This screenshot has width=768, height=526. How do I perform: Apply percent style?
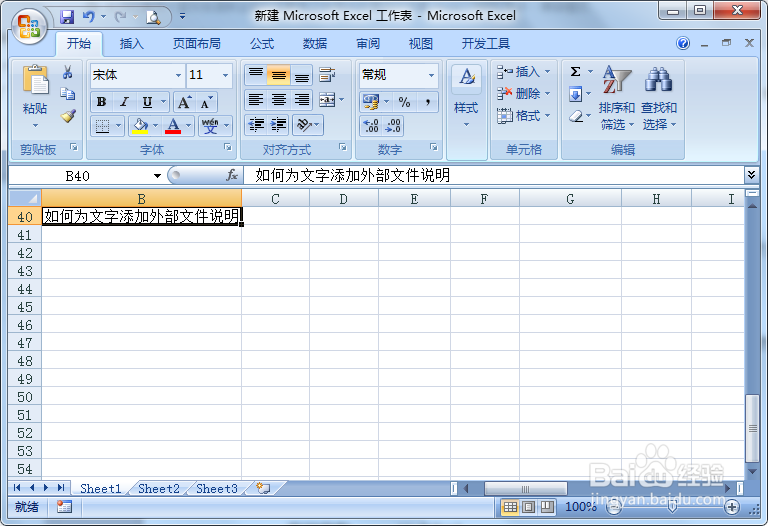pyautogui.click(x=404, y=102)
